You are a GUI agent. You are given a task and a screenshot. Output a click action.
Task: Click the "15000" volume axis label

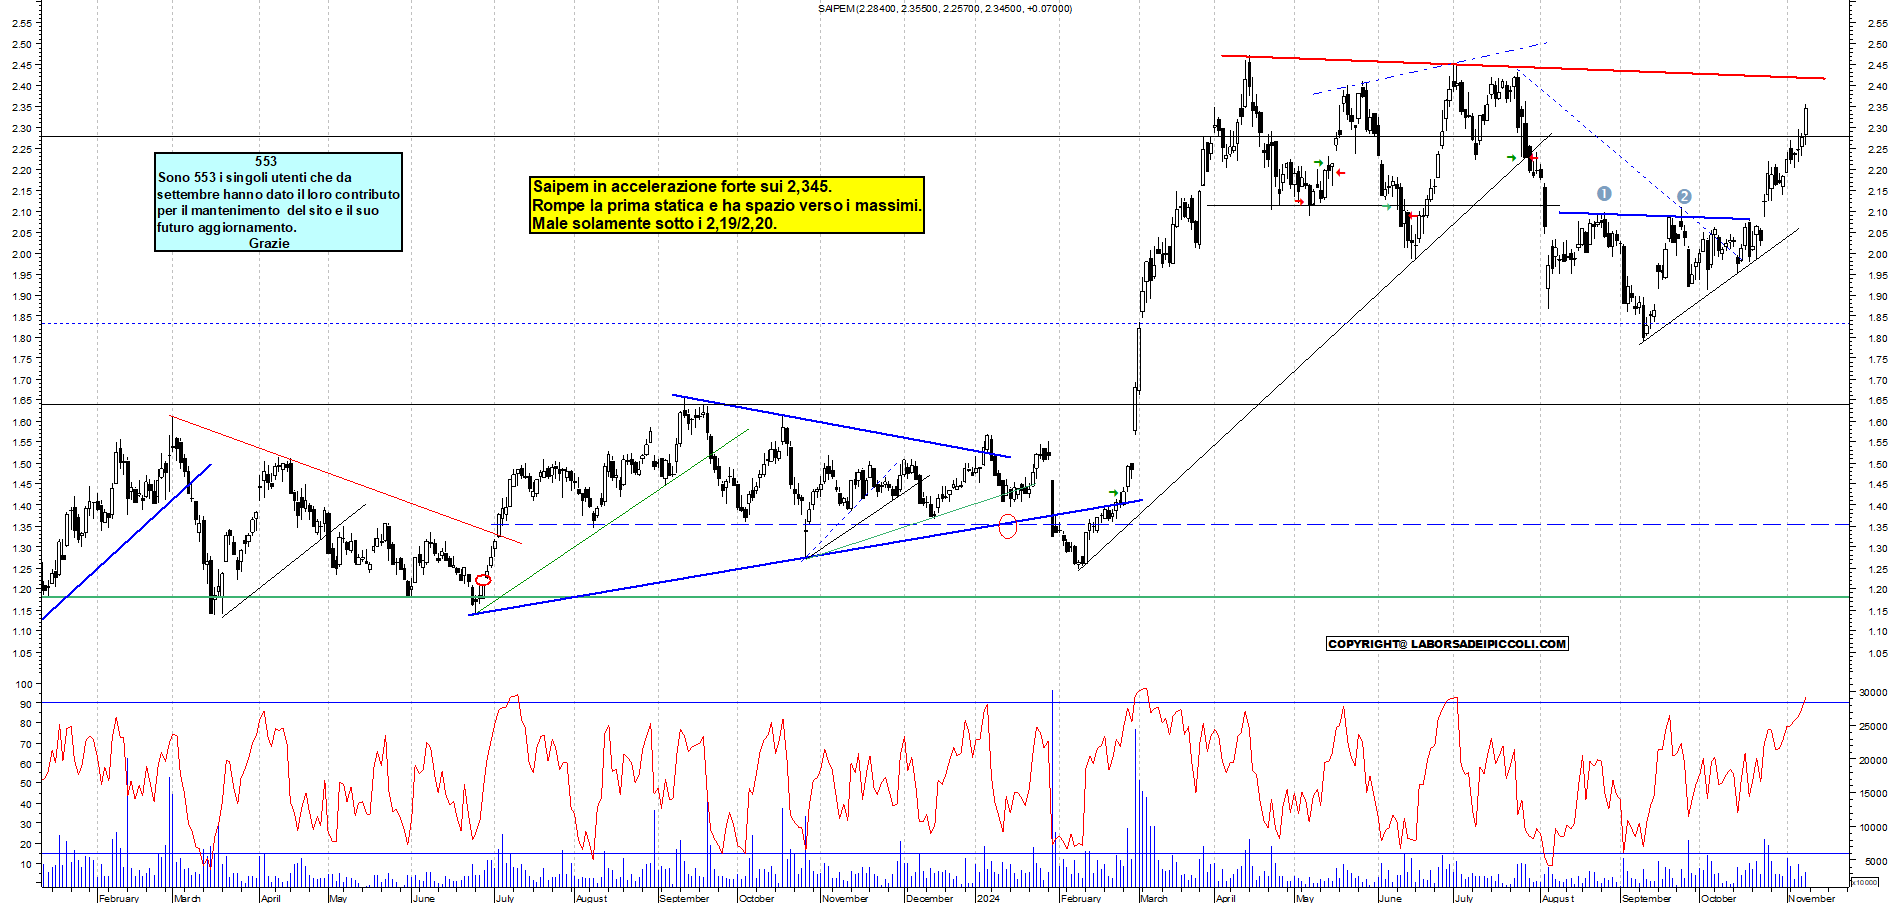pos(1873,793)
